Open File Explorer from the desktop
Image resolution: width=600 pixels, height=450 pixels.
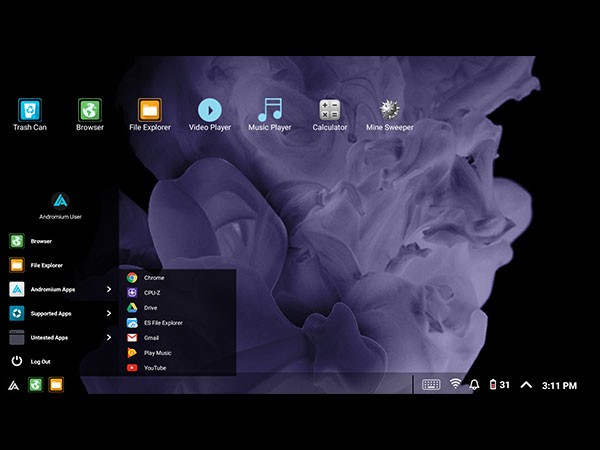(x=150, y=110)
